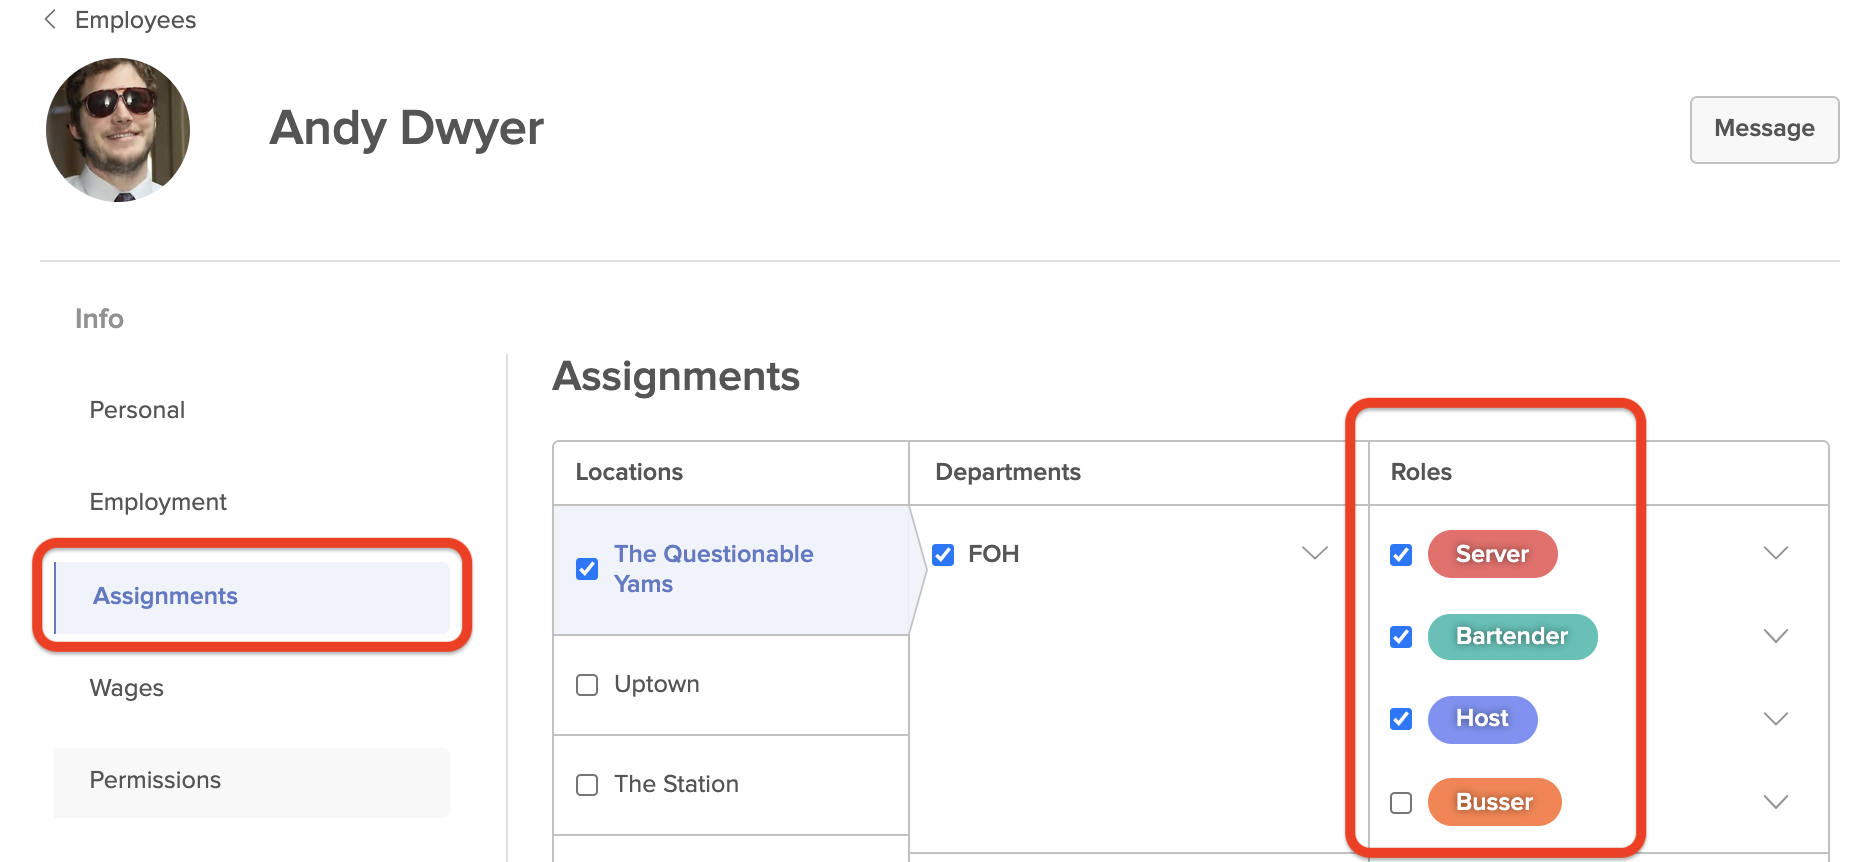Expand the Server role chevron
1872x862 pixels.
1775,553
